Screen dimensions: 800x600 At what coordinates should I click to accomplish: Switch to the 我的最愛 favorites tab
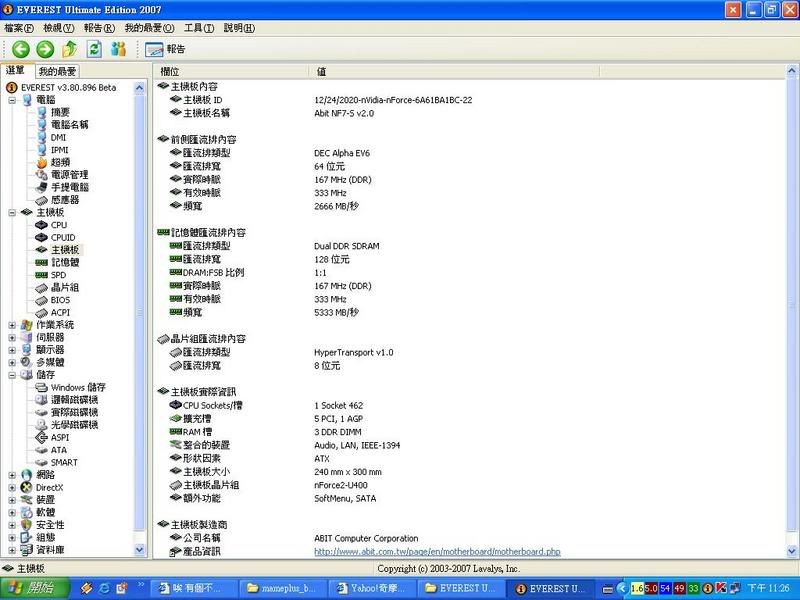click(57, 71)
